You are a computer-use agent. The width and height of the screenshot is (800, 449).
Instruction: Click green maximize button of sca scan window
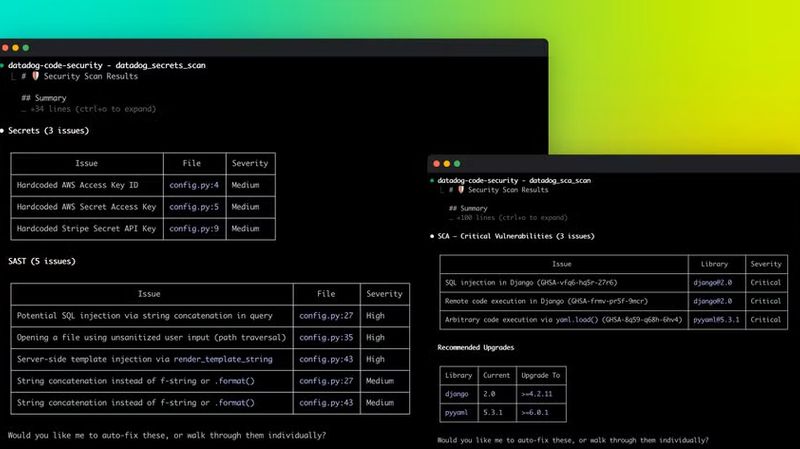[x=457, y=164]
